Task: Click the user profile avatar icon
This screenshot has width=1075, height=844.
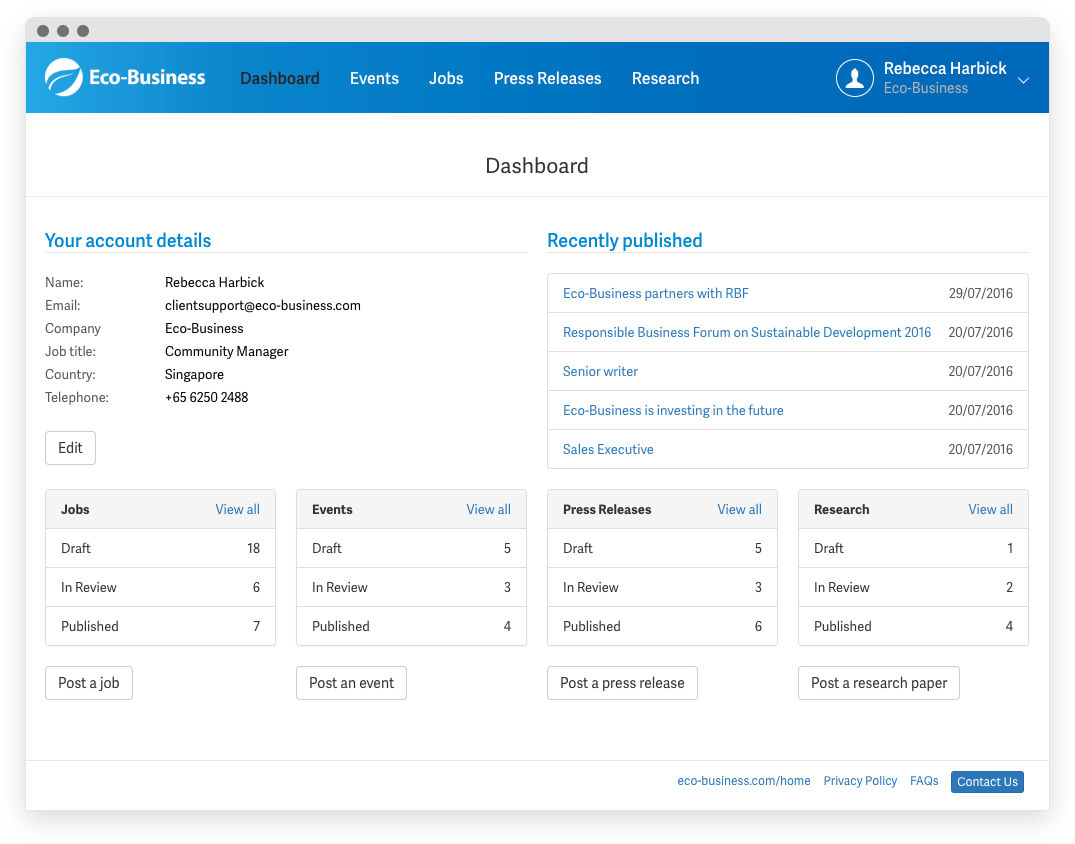Action: [x=854, y=78]
